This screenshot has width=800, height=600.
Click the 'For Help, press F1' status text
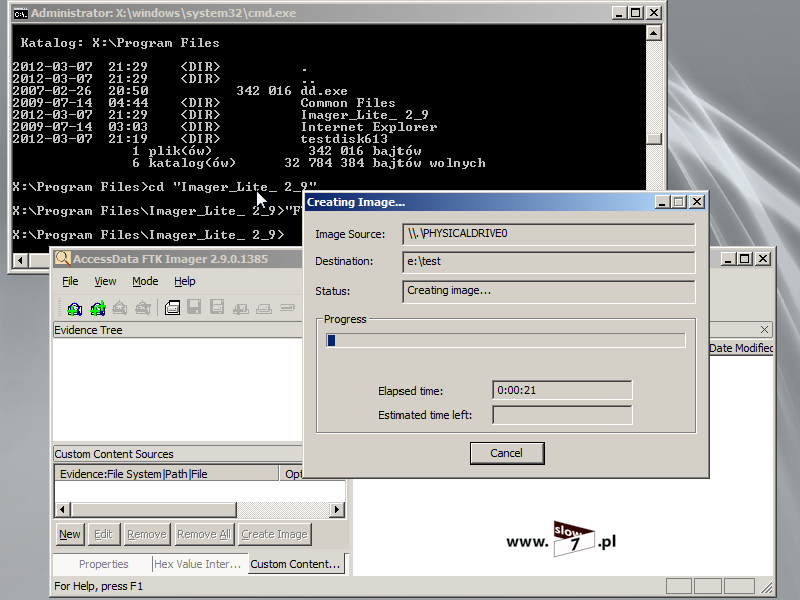[x=98, y=586]
